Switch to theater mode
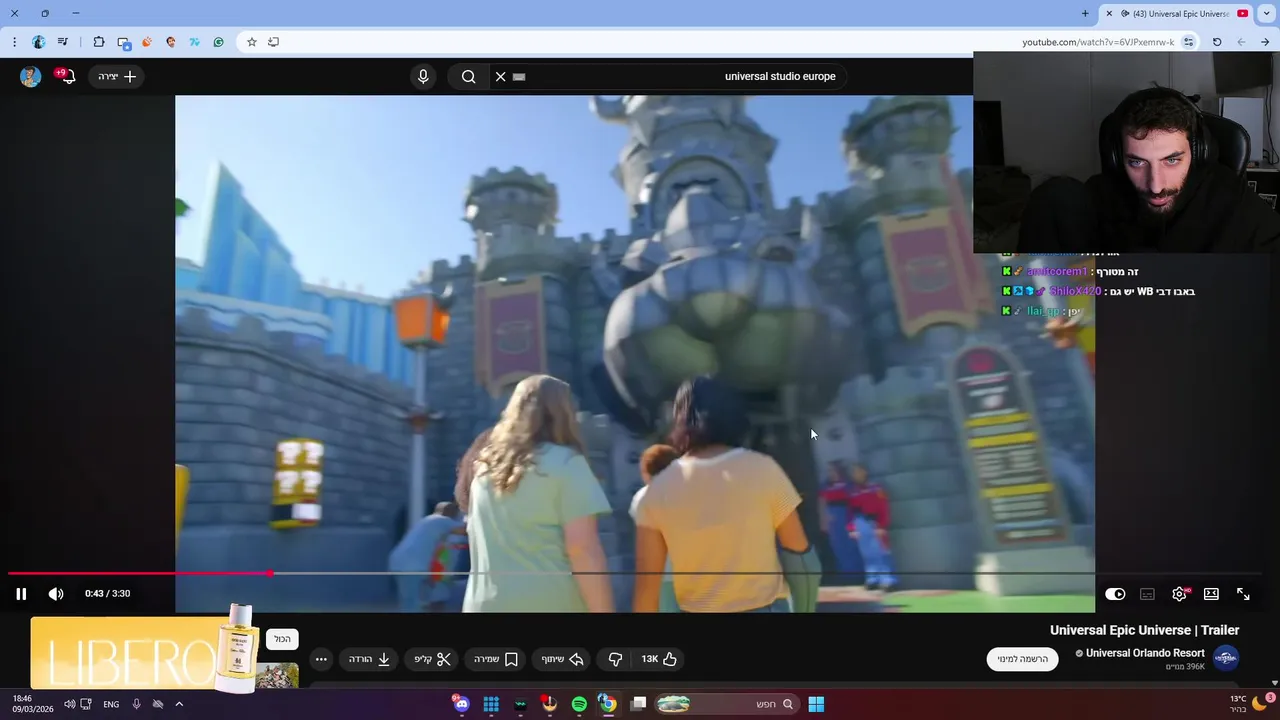 (1211, 594)
